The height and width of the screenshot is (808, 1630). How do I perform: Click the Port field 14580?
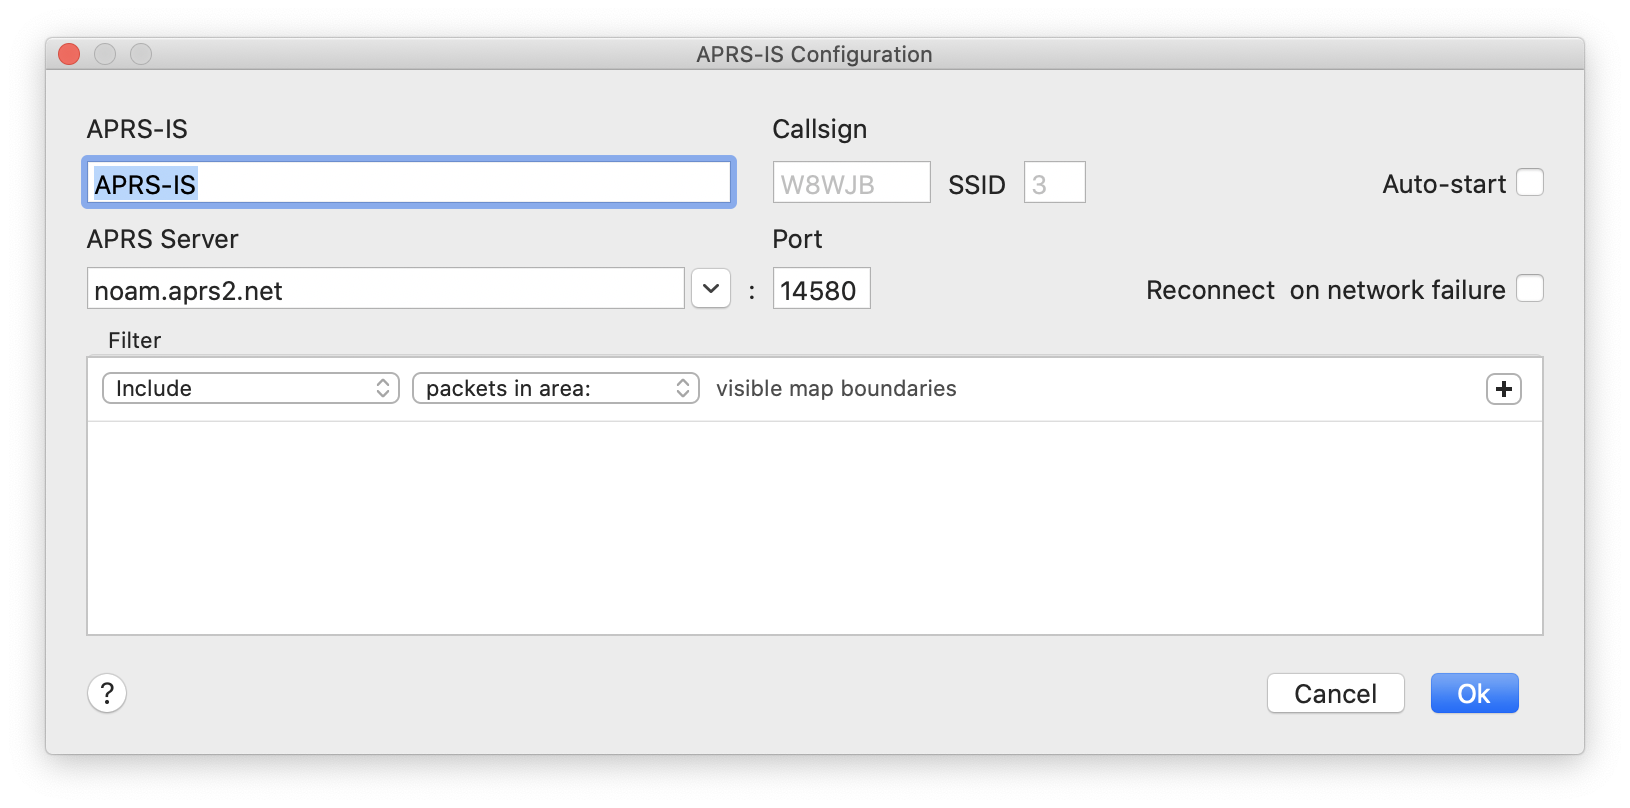click(x=822, y=289)
